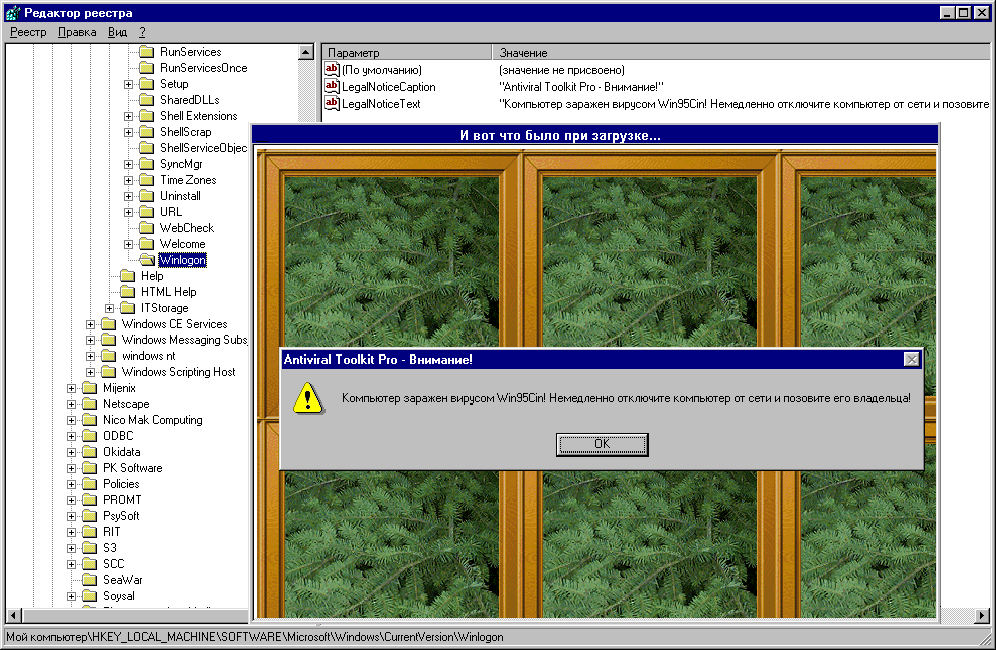Screen dimensions: 996x650
Task: Select the HTML Help folder icon
Action: click(x=128, y=292)
